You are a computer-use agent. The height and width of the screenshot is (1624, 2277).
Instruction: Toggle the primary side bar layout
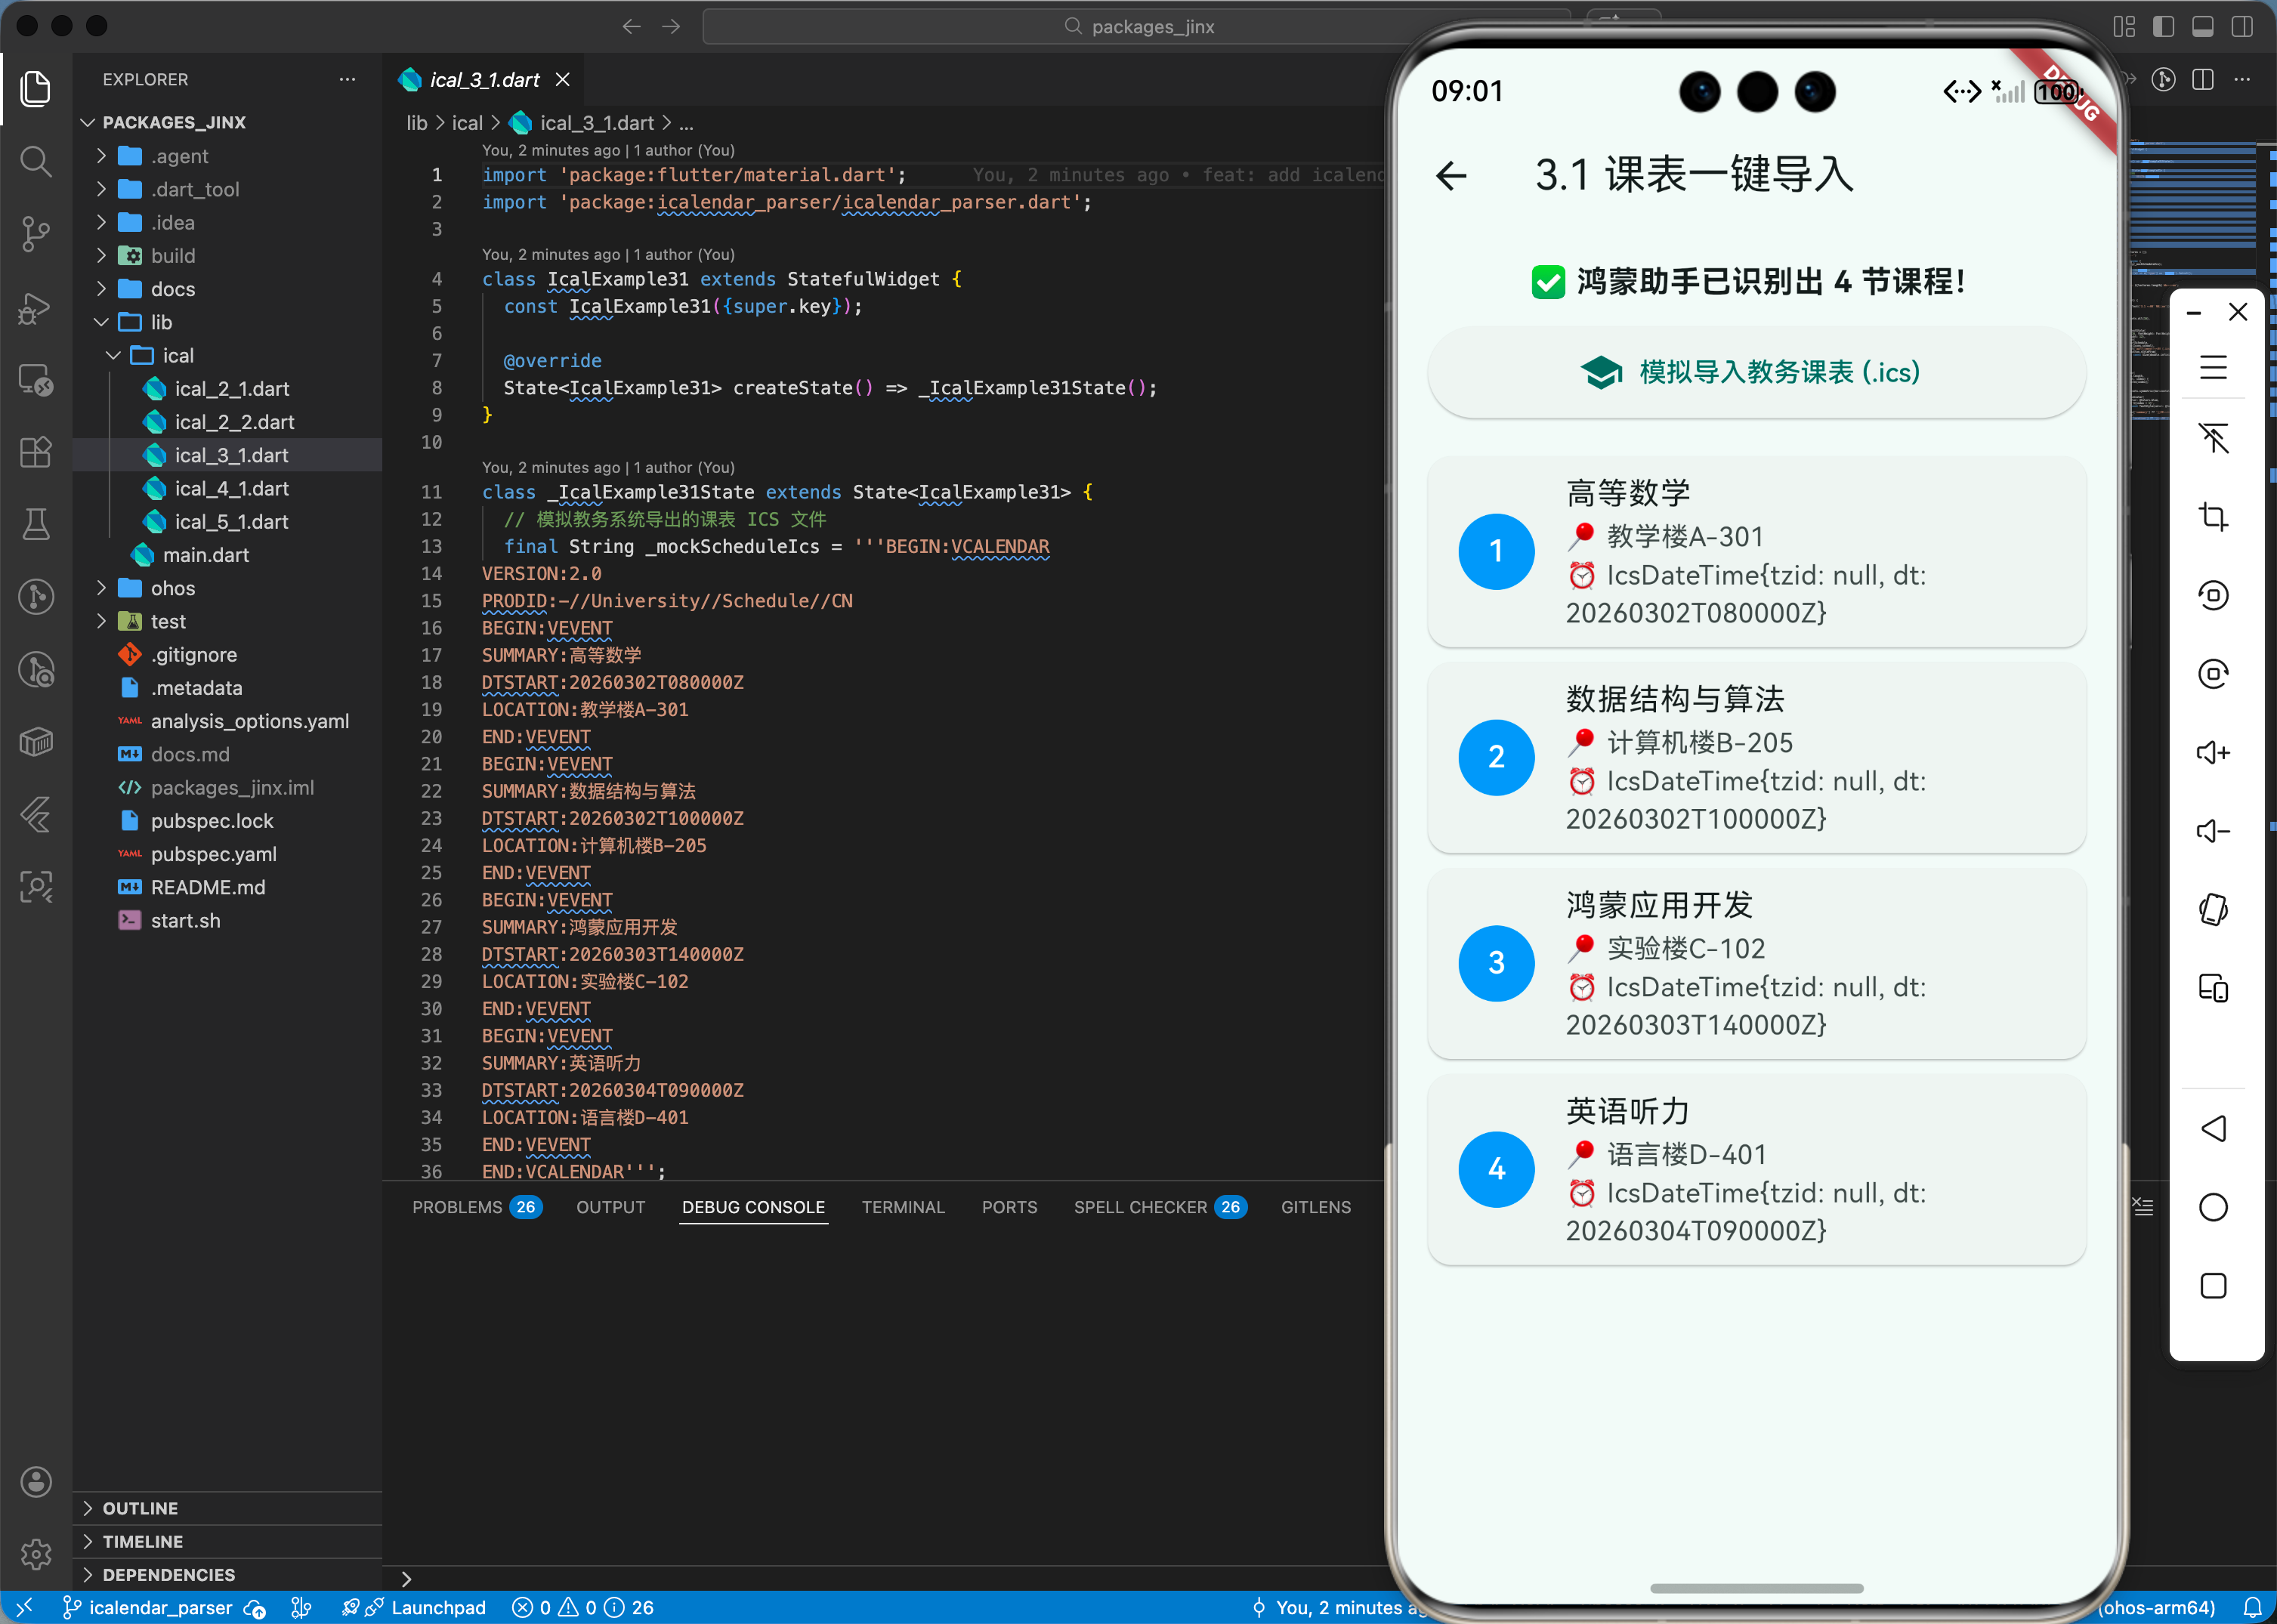pos(2163,26)
